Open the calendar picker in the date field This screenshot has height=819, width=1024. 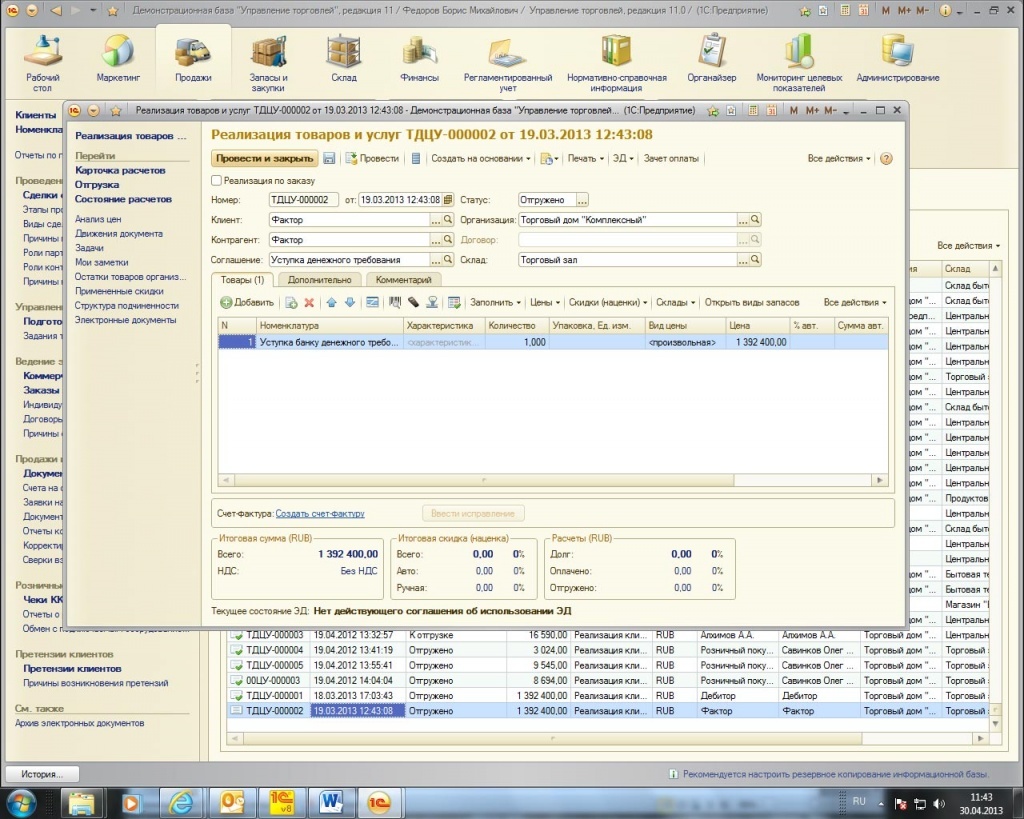[x=447, y=200]
